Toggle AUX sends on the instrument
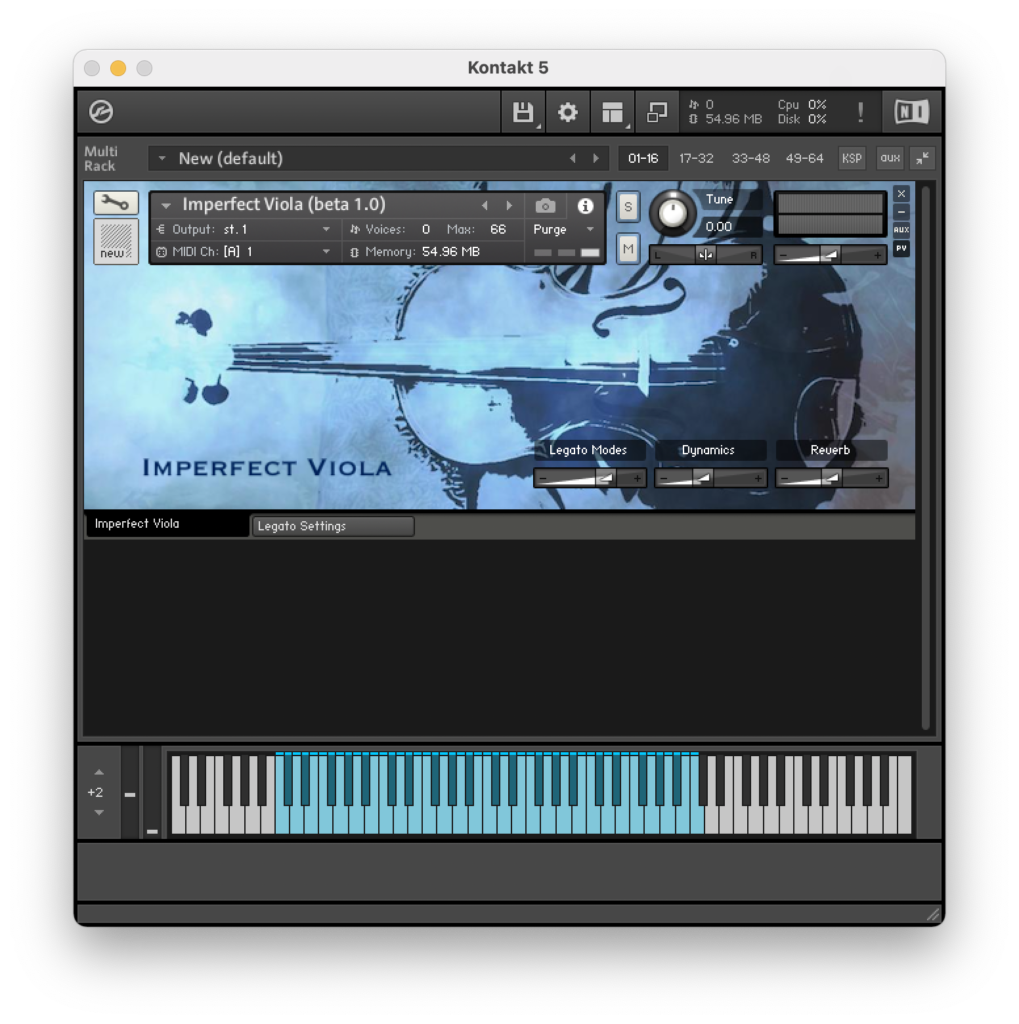Viewport: 1019px width, 1024px height. click(x=901, y=230)
